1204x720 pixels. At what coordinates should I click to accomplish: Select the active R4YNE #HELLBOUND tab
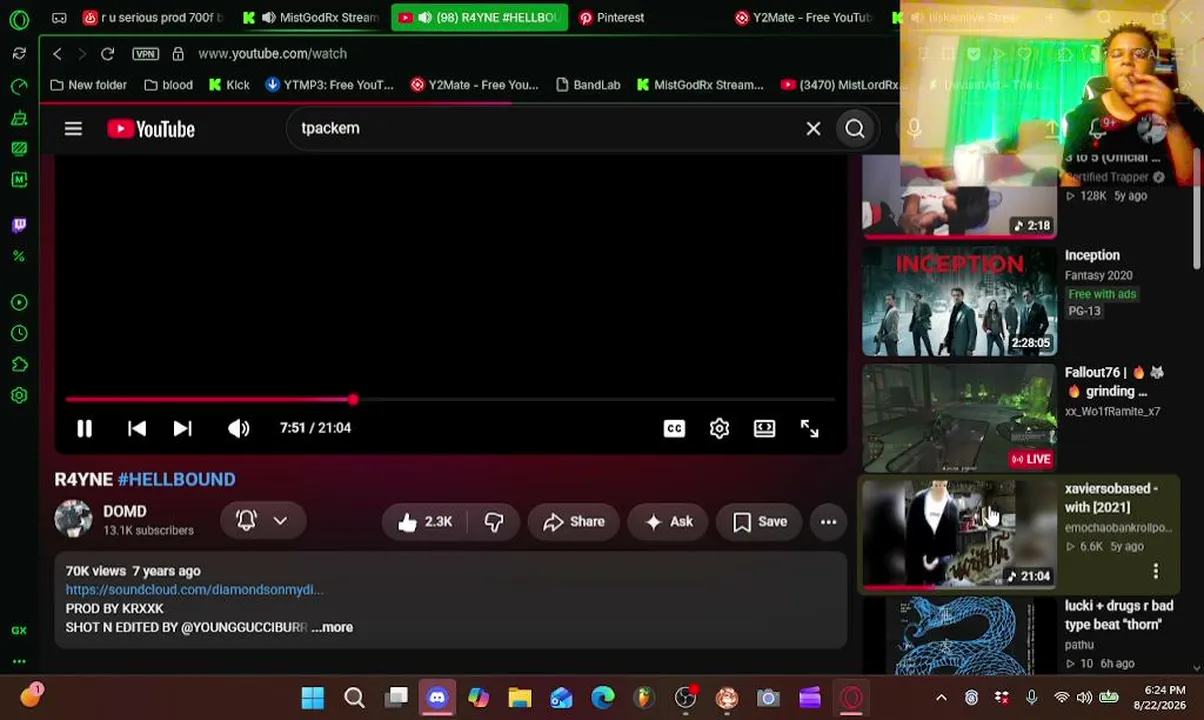point(479,17)
